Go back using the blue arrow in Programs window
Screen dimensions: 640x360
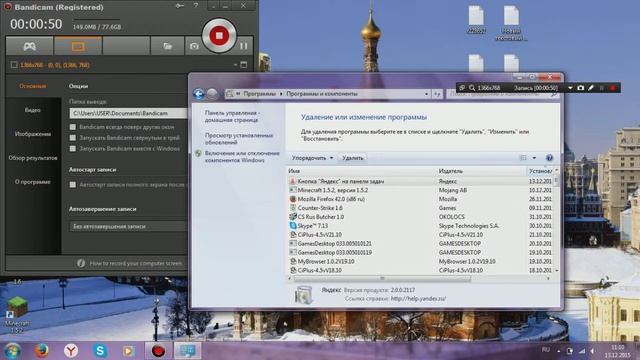tap(199, 94)
